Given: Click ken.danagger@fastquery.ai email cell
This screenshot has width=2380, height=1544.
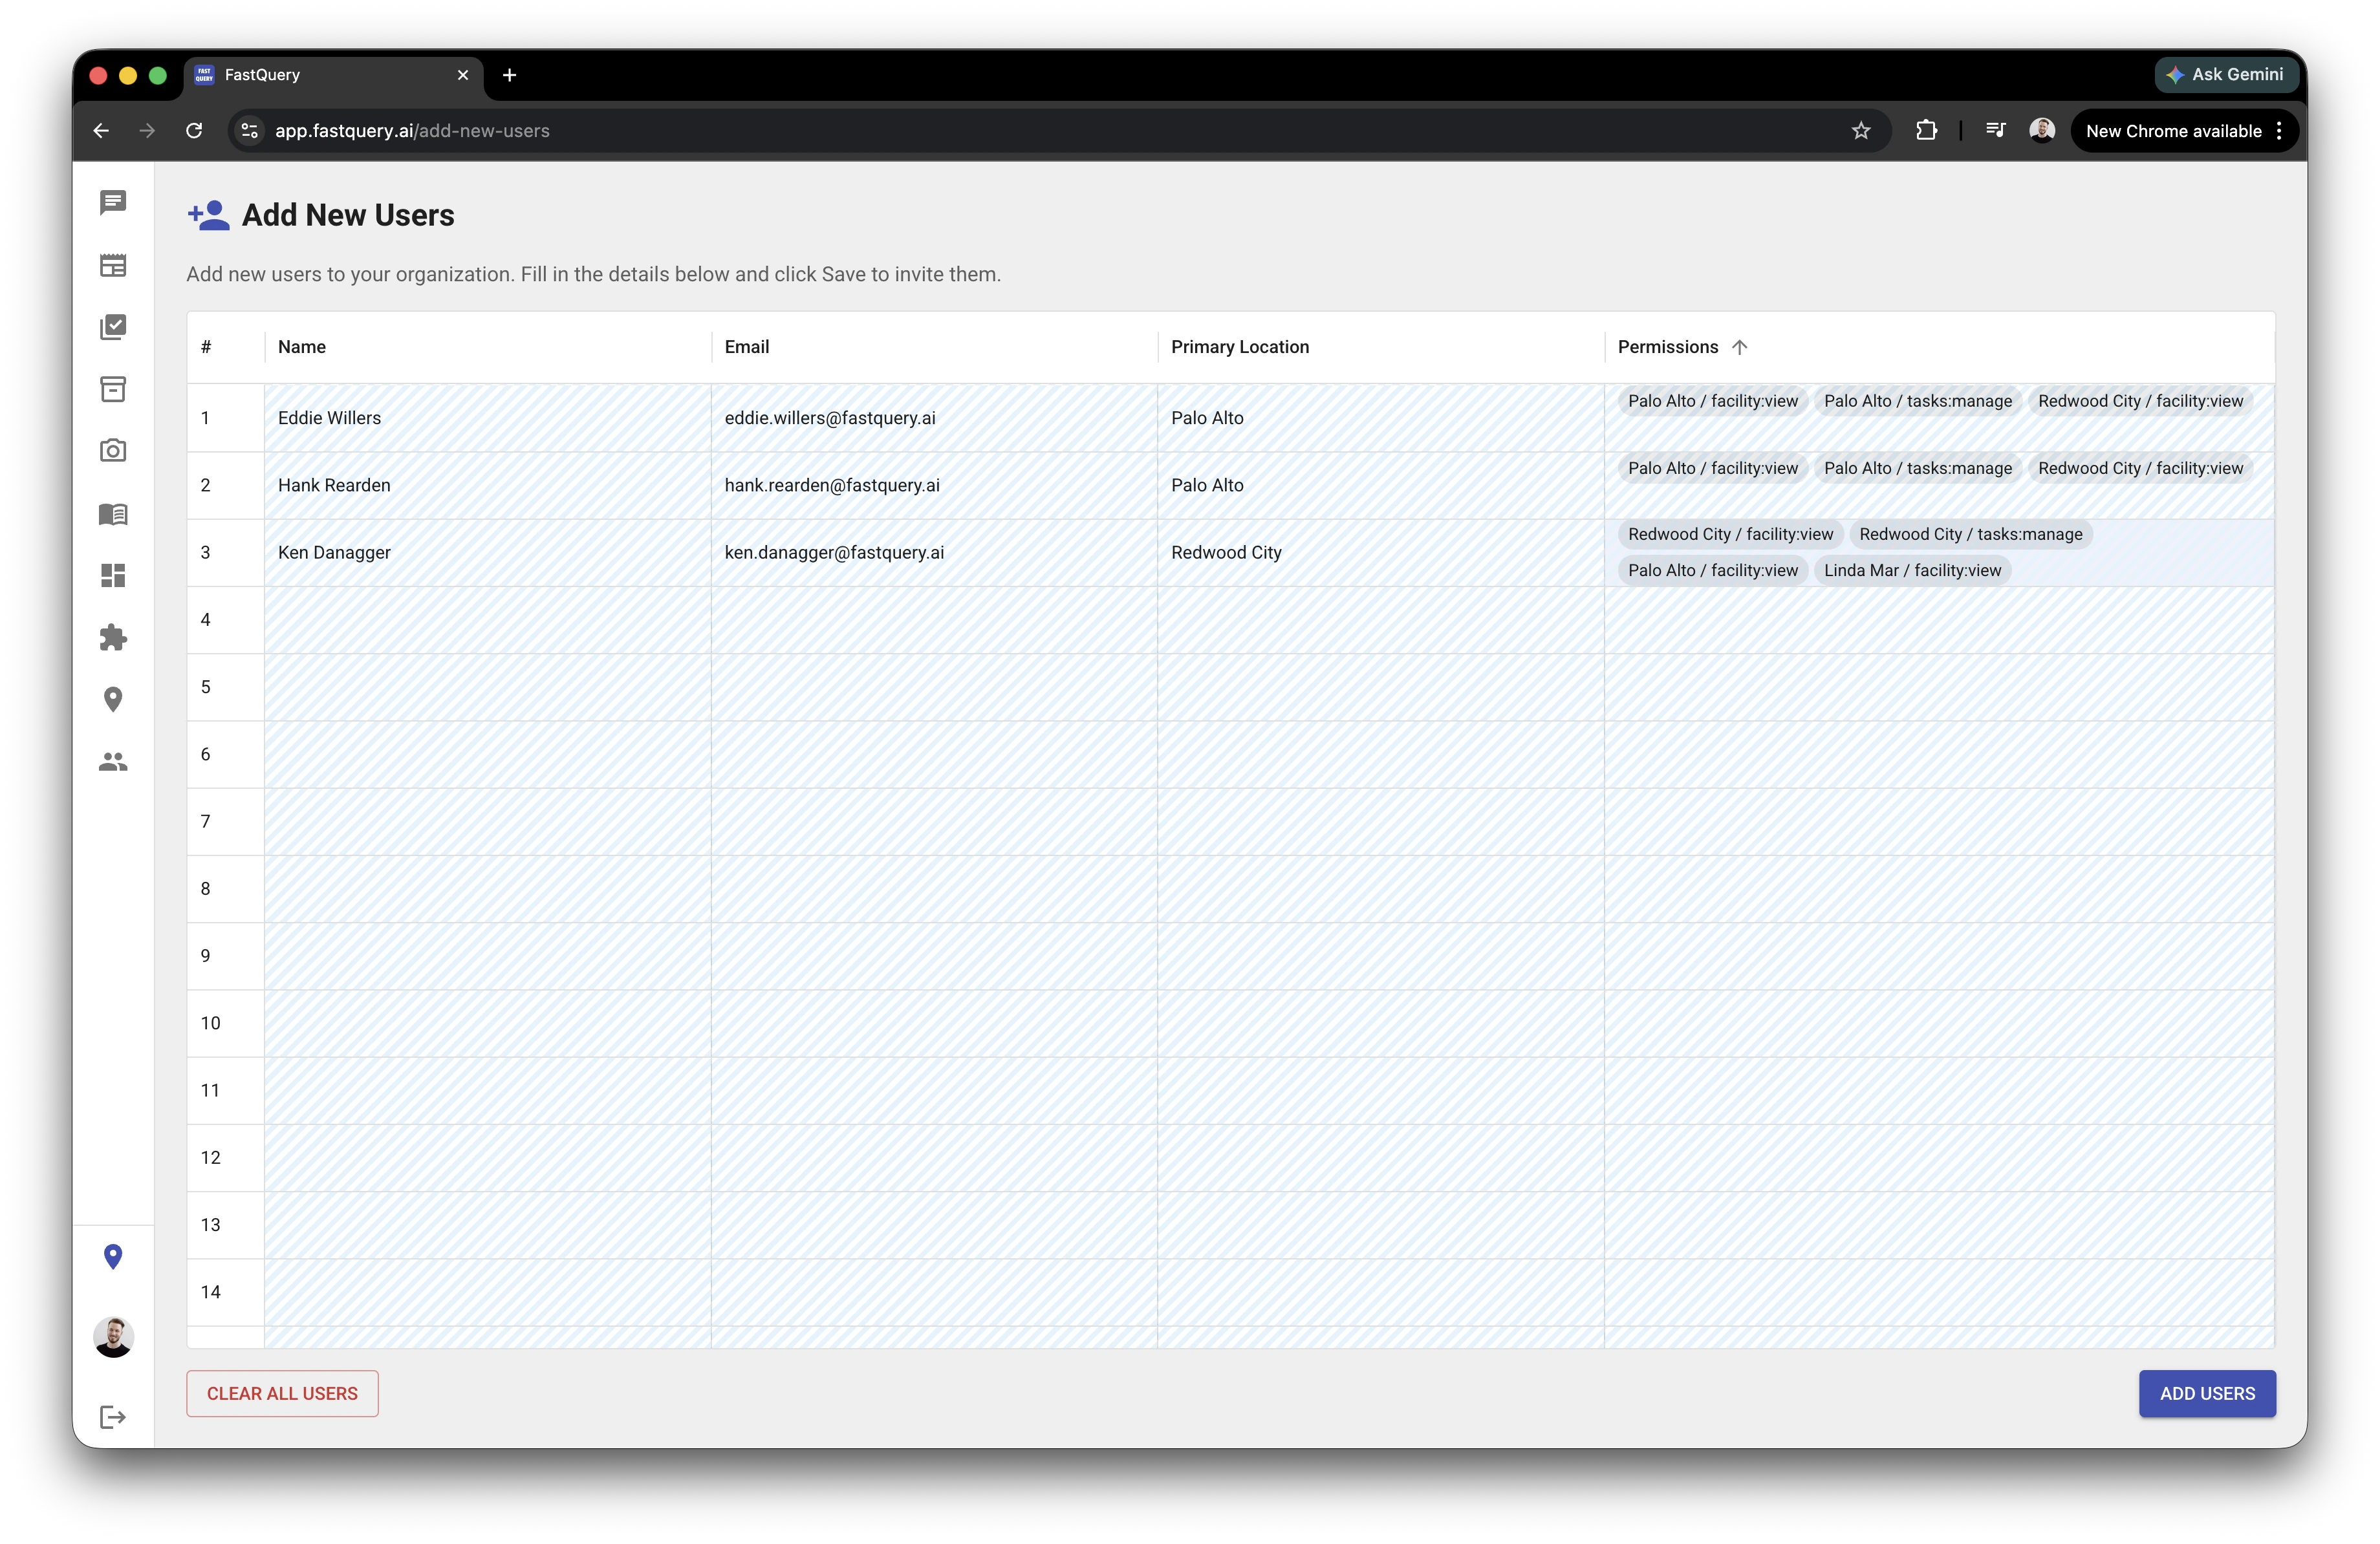Looking at the screenshot, I should coord(934,552).
